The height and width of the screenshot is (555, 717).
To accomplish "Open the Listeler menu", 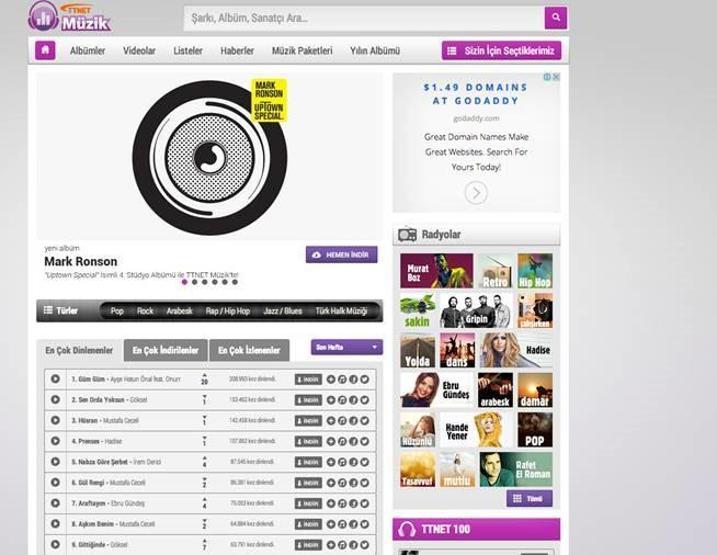I will pos(187,51).
